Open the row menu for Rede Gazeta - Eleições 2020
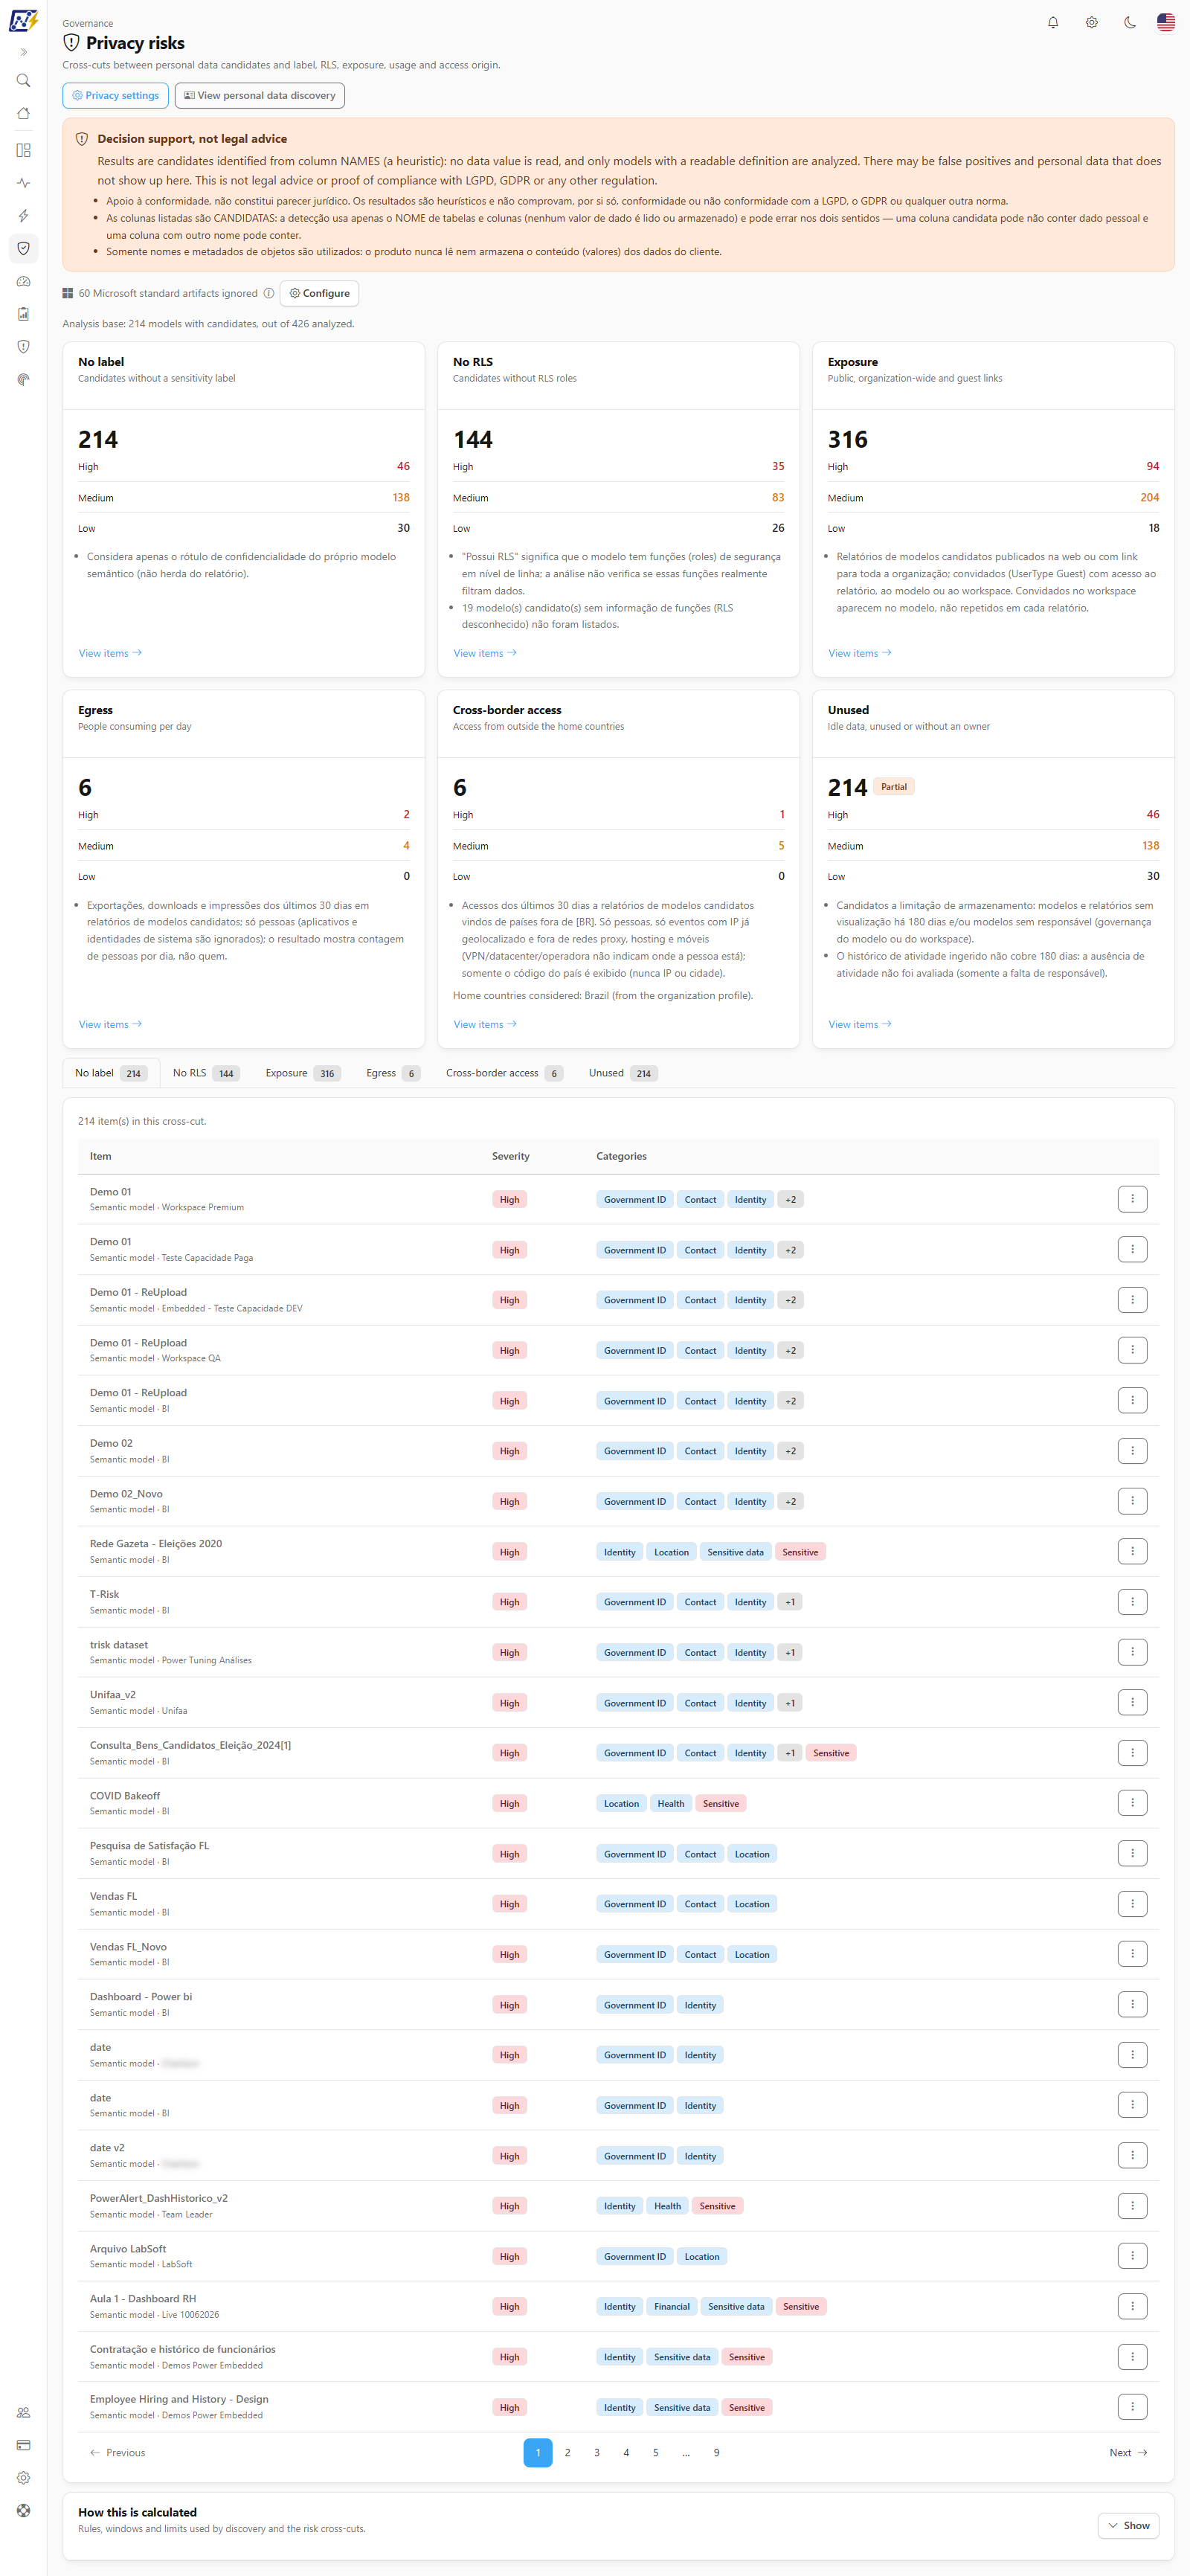The height and width of the screenshot is (2576, 1190). pos(1132,1551)
